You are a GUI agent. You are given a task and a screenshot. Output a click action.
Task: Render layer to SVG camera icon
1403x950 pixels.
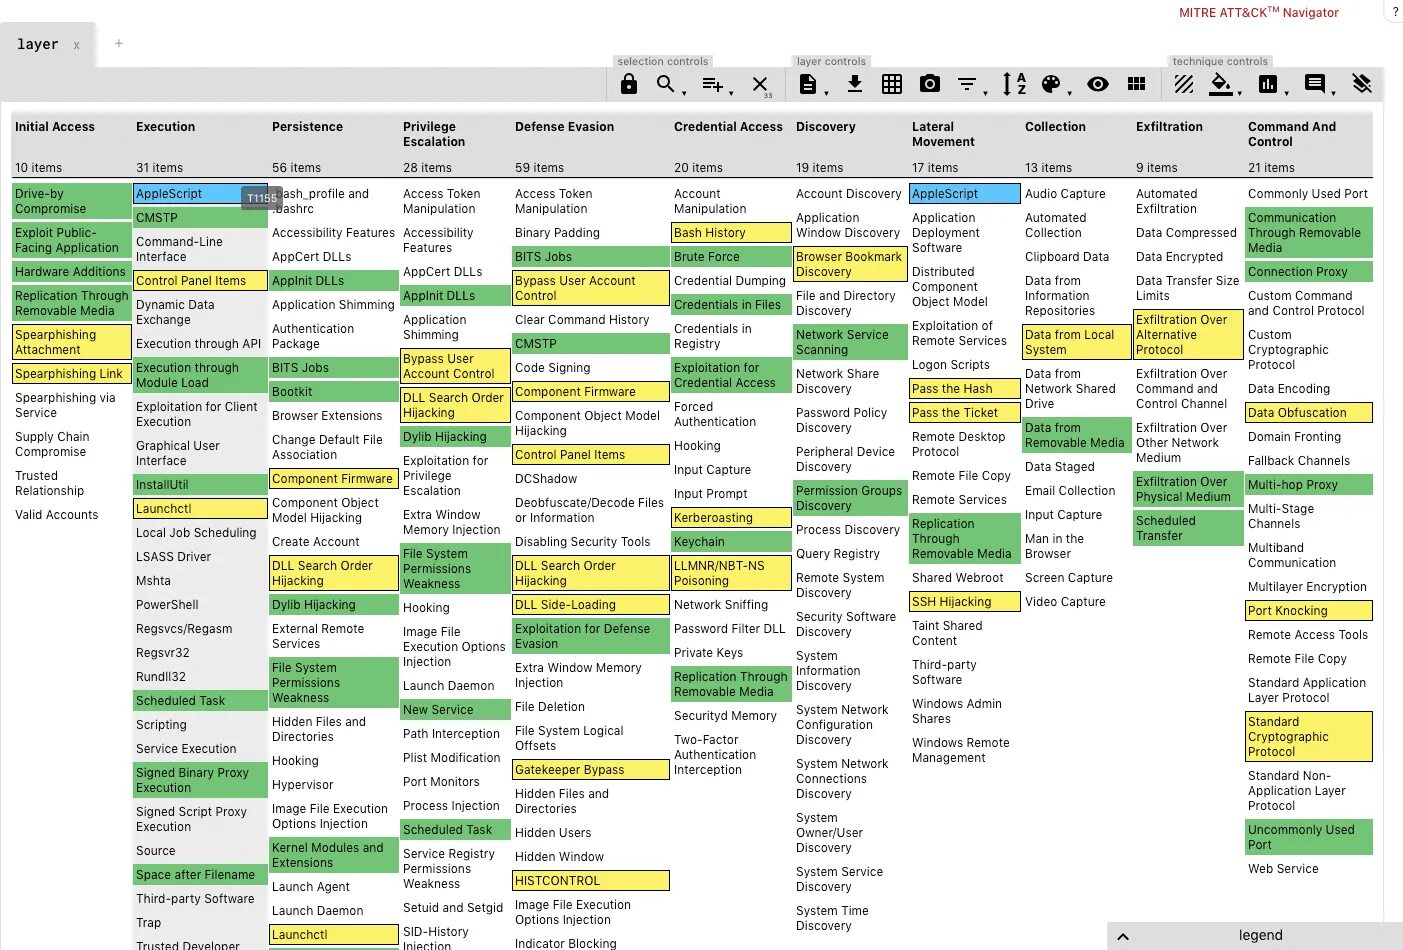coord(930,84)
